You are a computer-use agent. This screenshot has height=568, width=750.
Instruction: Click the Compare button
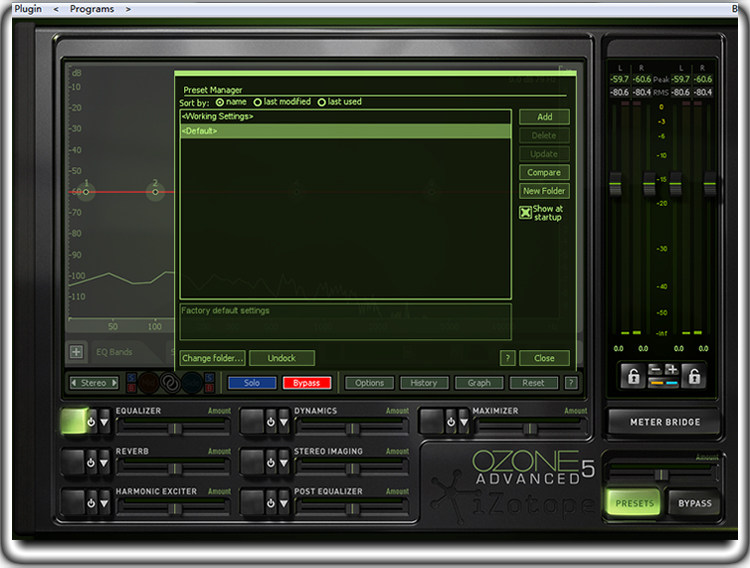coord(544,172)
